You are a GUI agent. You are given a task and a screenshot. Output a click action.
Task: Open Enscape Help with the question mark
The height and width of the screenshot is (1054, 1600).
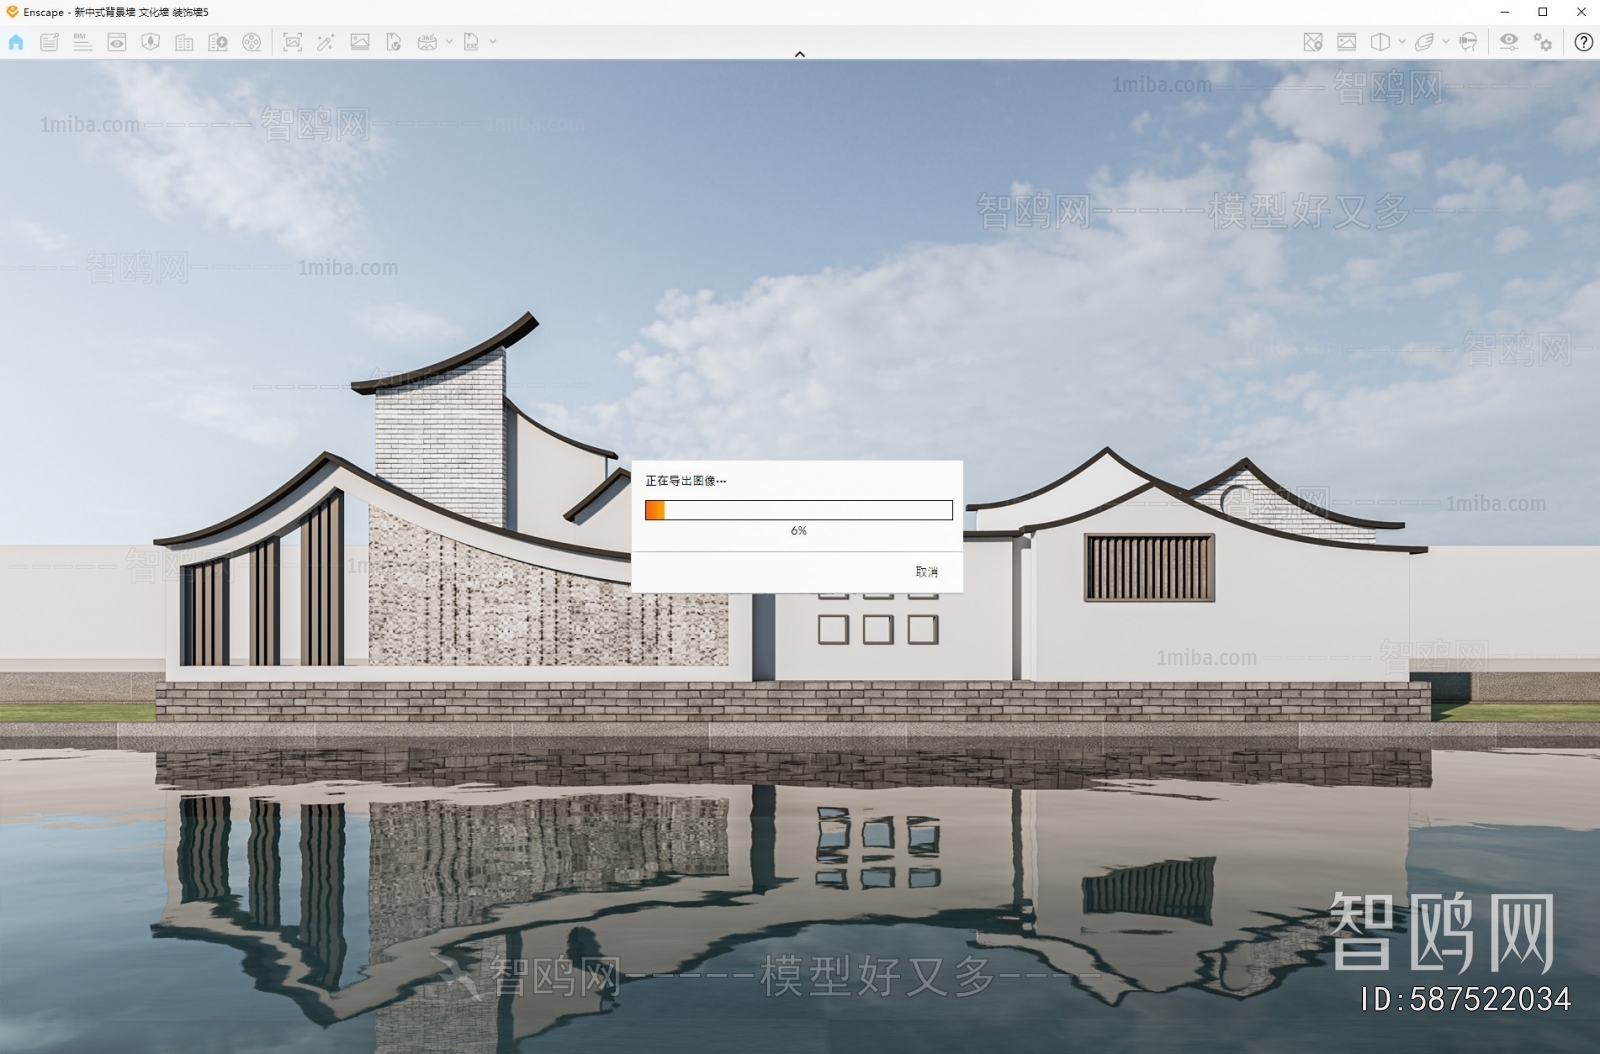(1584, 42)
